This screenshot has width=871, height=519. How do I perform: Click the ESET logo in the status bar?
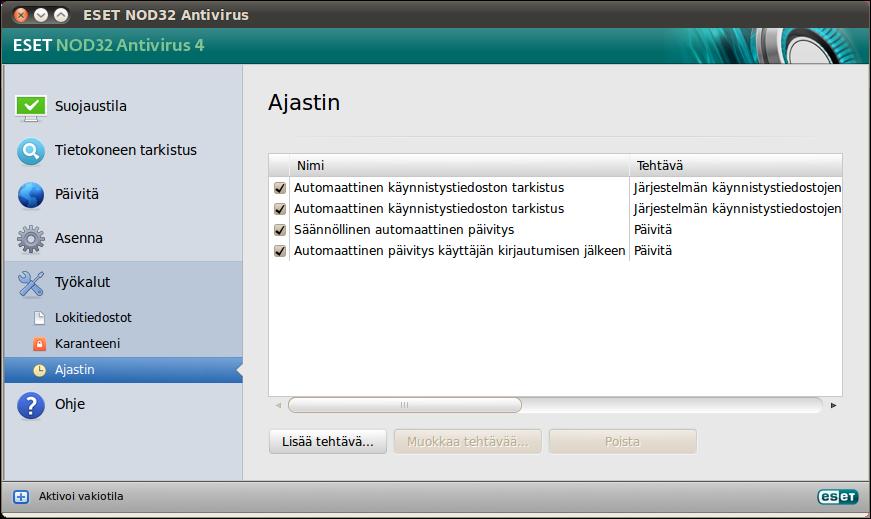(x=838, y=496)
